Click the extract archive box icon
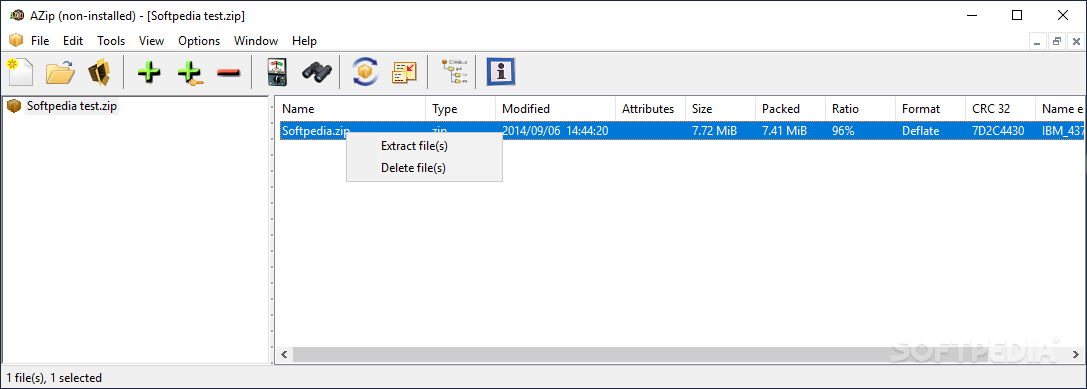This screenshot has width=1087, height=389. click(99, 72)
